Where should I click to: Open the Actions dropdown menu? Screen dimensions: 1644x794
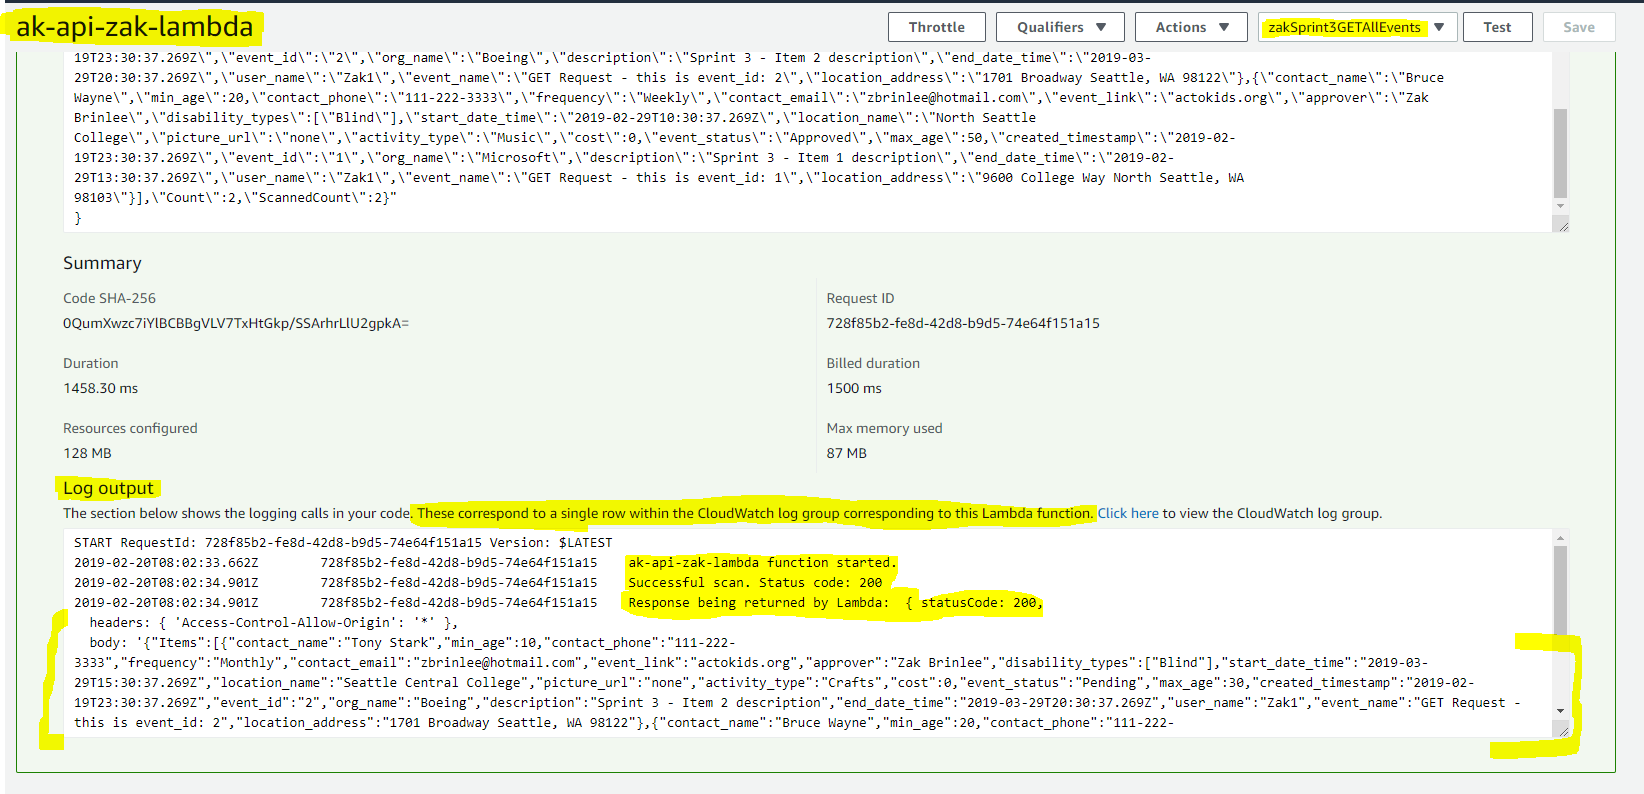point(1191,27)
